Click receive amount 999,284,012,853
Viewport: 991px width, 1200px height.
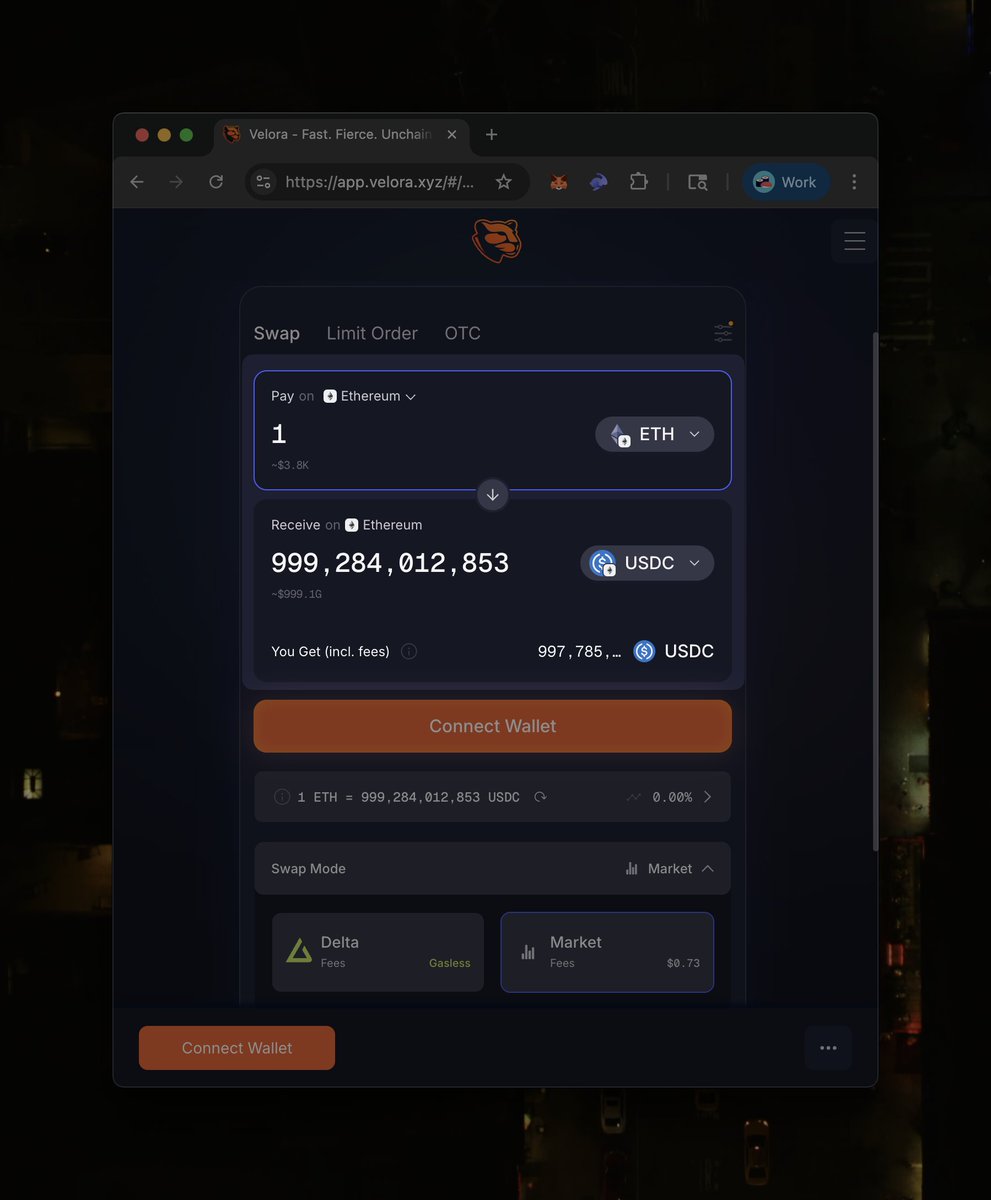click(390, 563)
